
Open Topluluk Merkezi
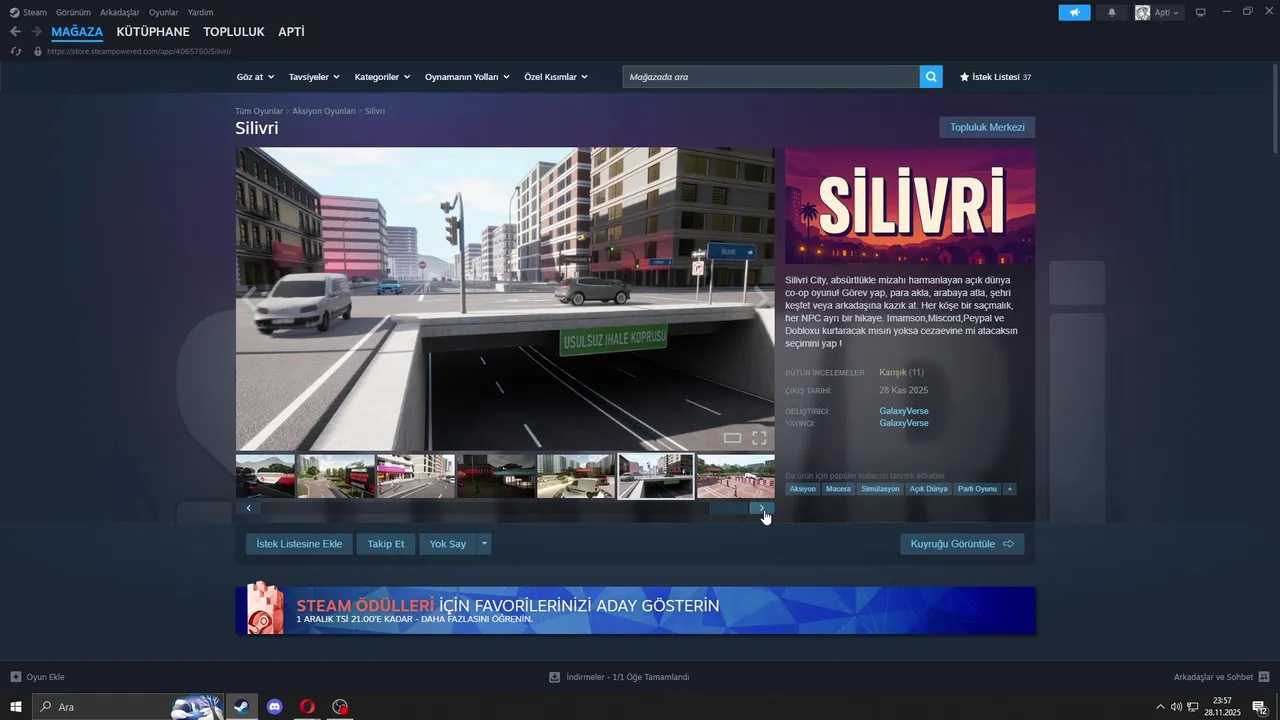(987, 128)
